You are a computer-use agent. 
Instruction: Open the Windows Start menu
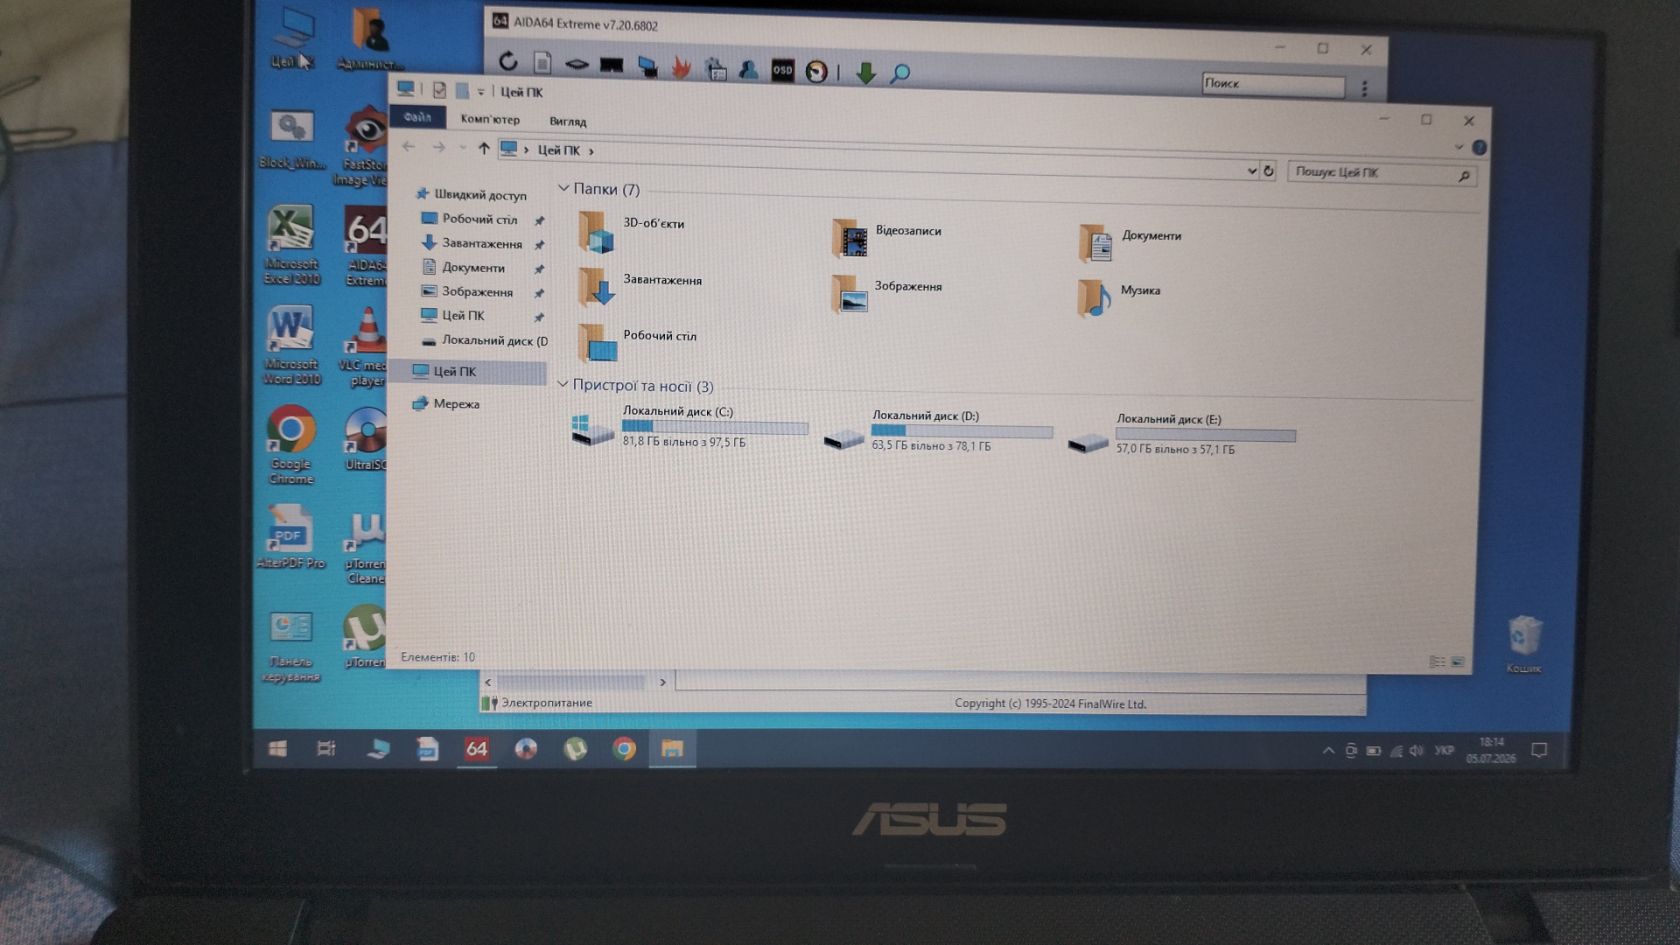[278, 748]
